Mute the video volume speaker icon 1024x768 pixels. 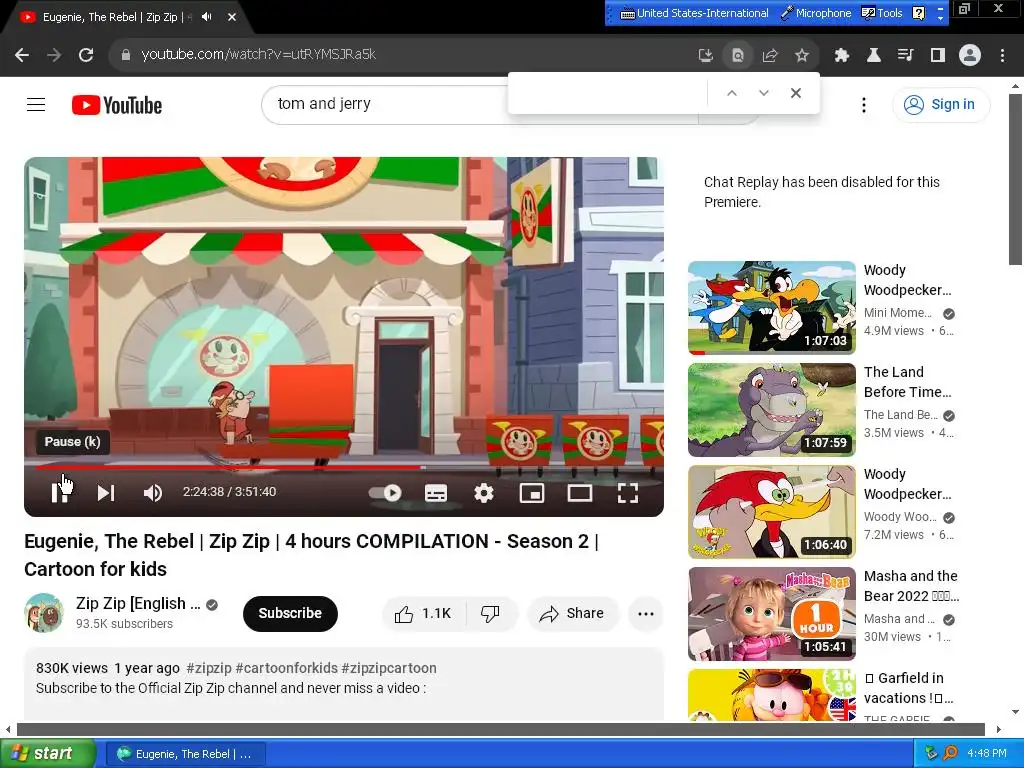(152, 493)
